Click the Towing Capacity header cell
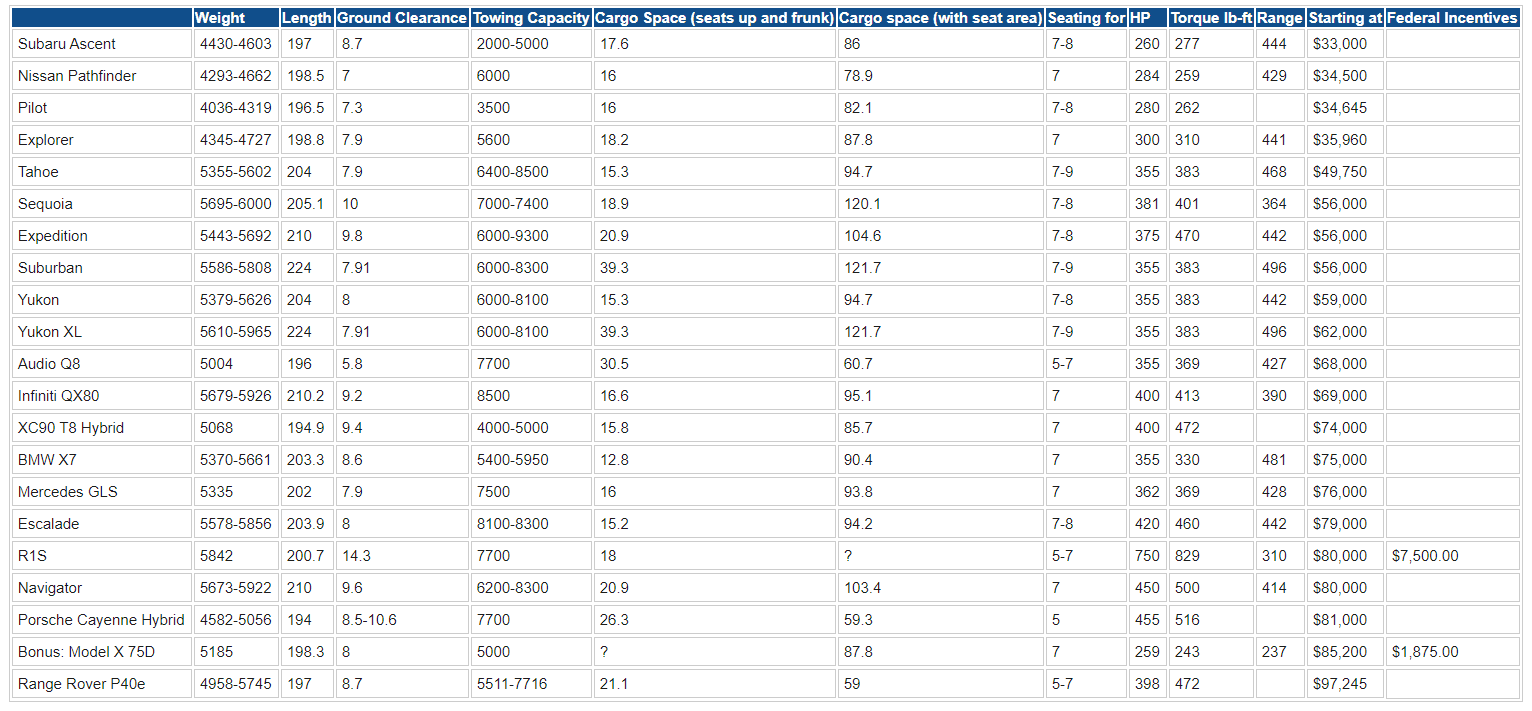 531,18
